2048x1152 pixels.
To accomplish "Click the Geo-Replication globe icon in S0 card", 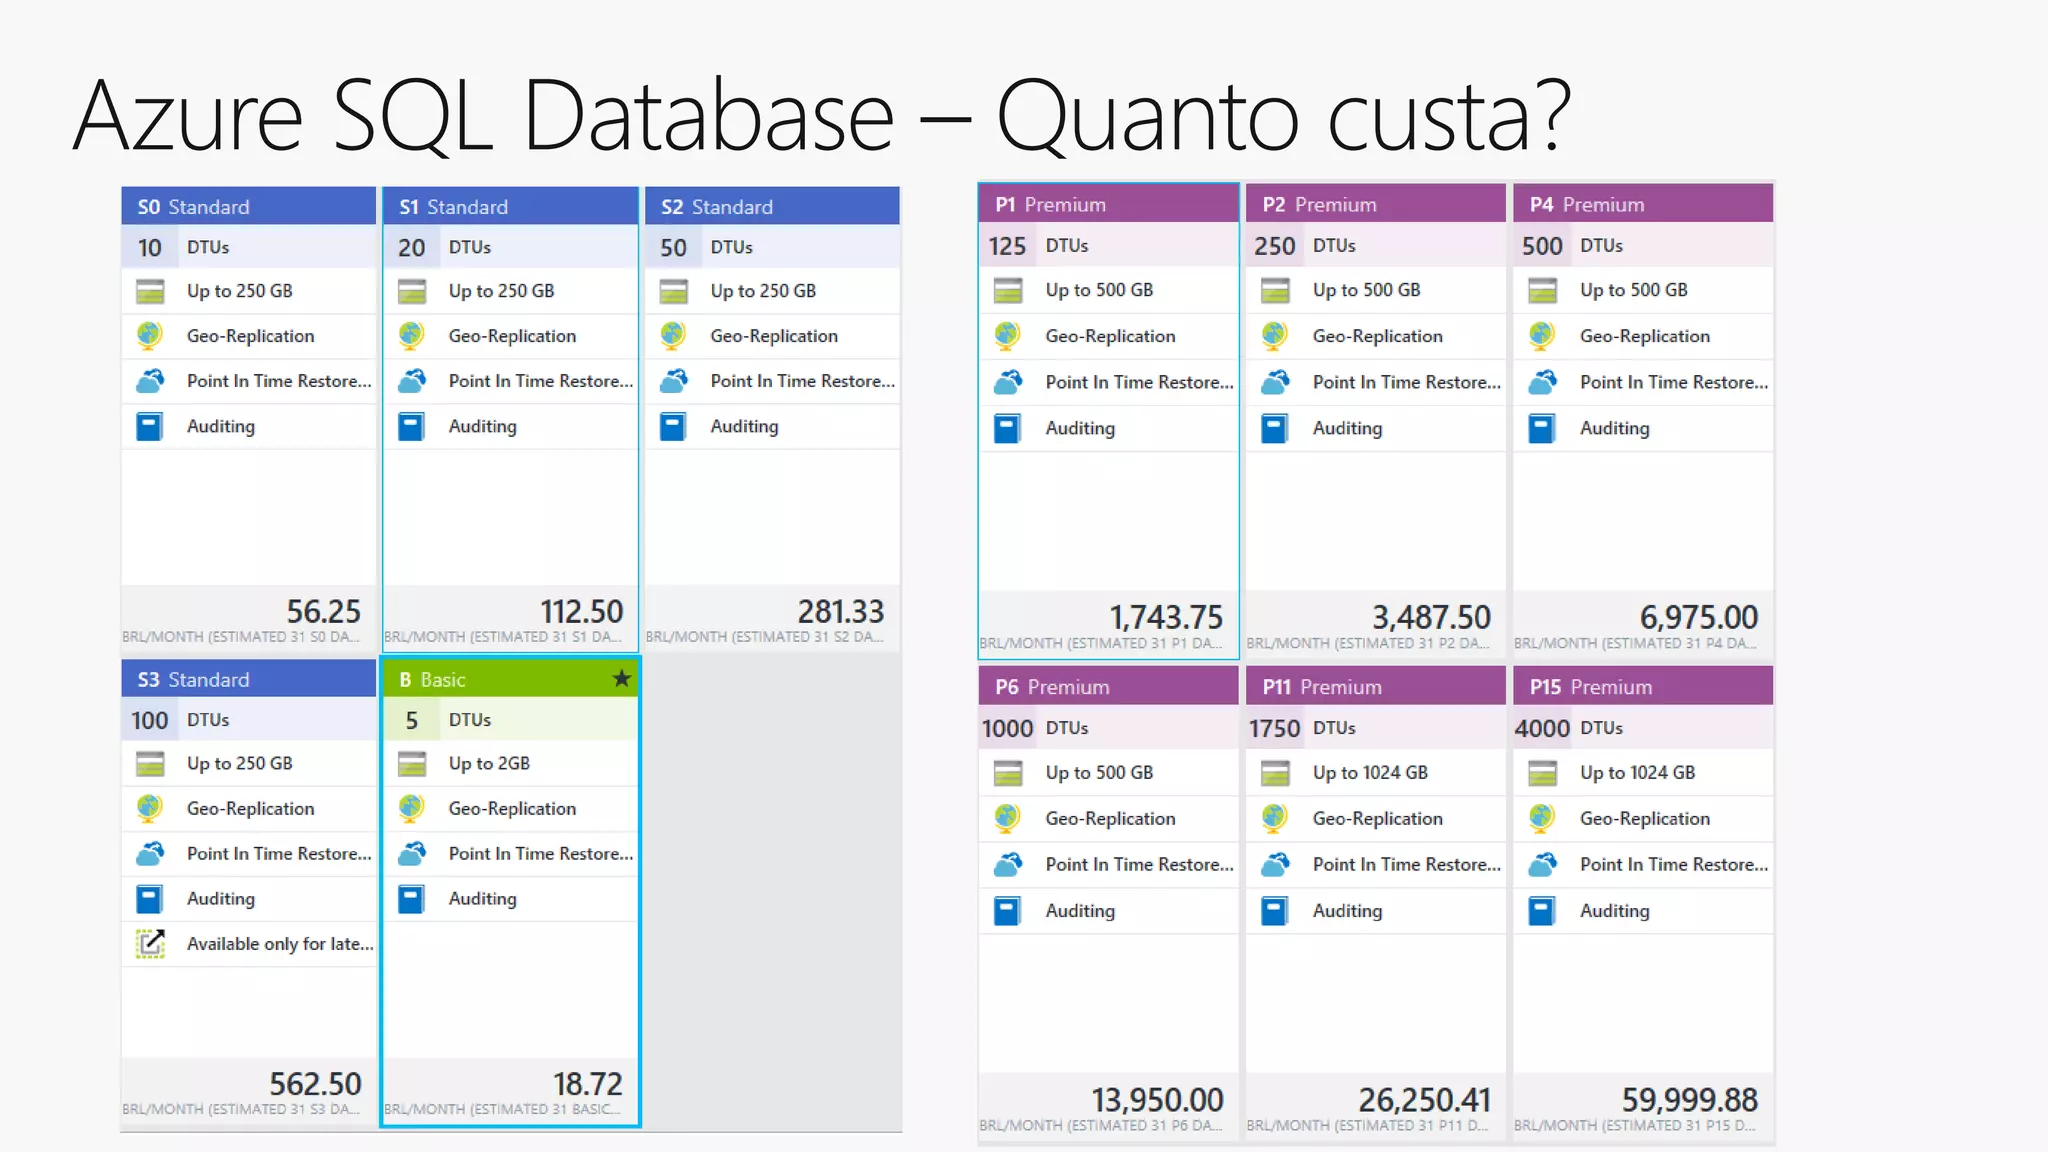I will 150,335.
